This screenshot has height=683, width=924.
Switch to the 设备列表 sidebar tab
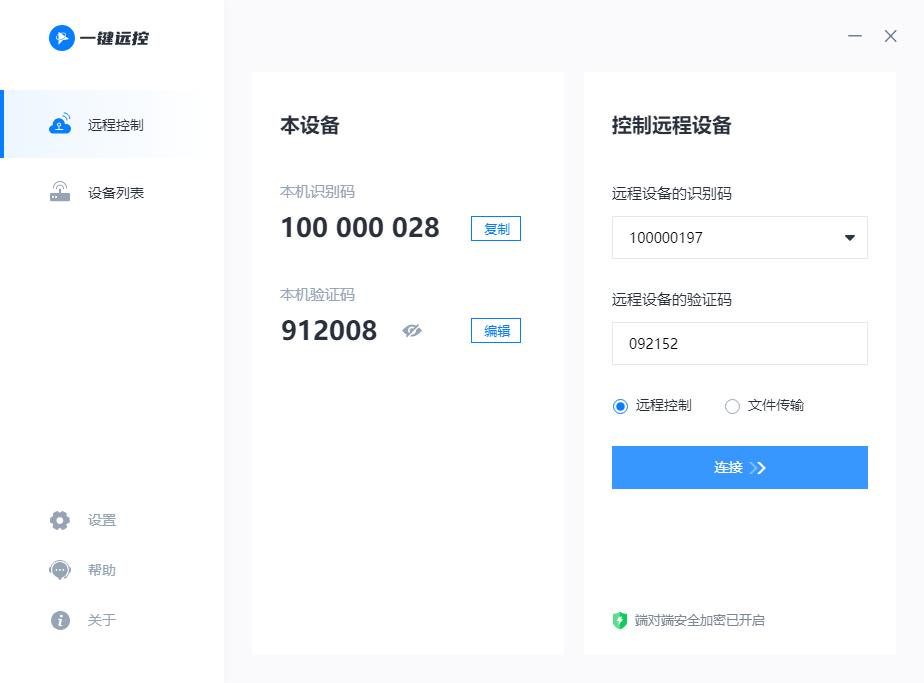pyautogui.click(x=115, y=192)
